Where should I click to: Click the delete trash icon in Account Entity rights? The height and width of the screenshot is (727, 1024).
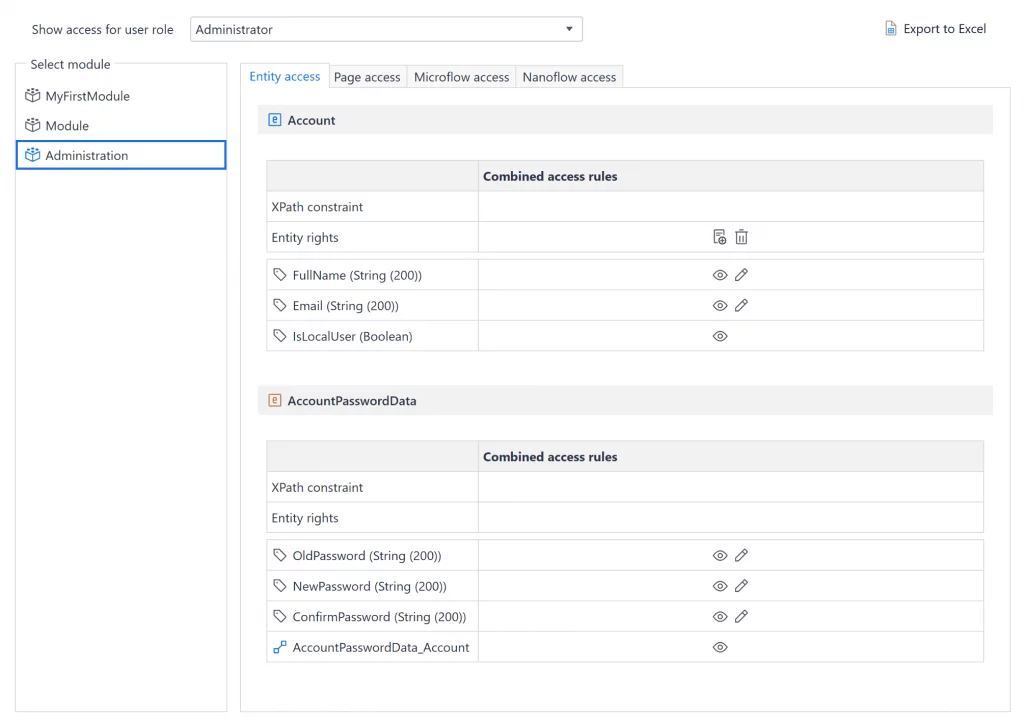point(741,237)
